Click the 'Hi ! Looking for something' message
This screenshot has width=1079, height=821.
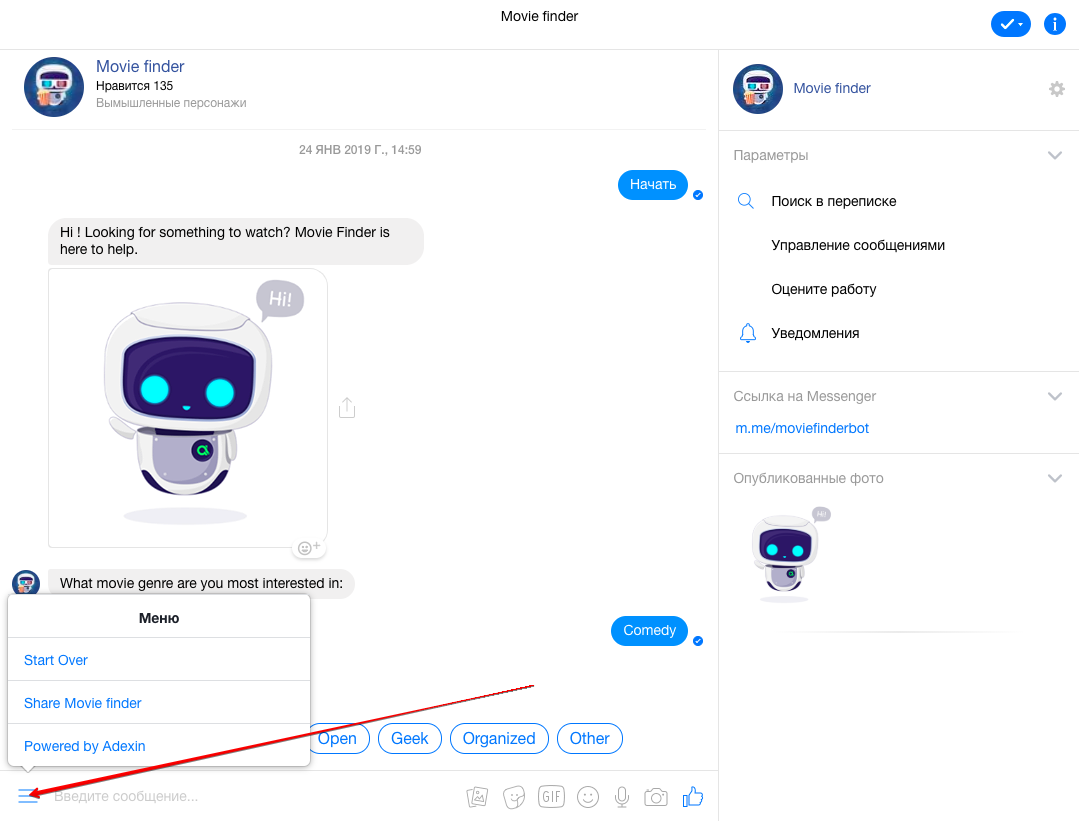[x=235, y=241]
